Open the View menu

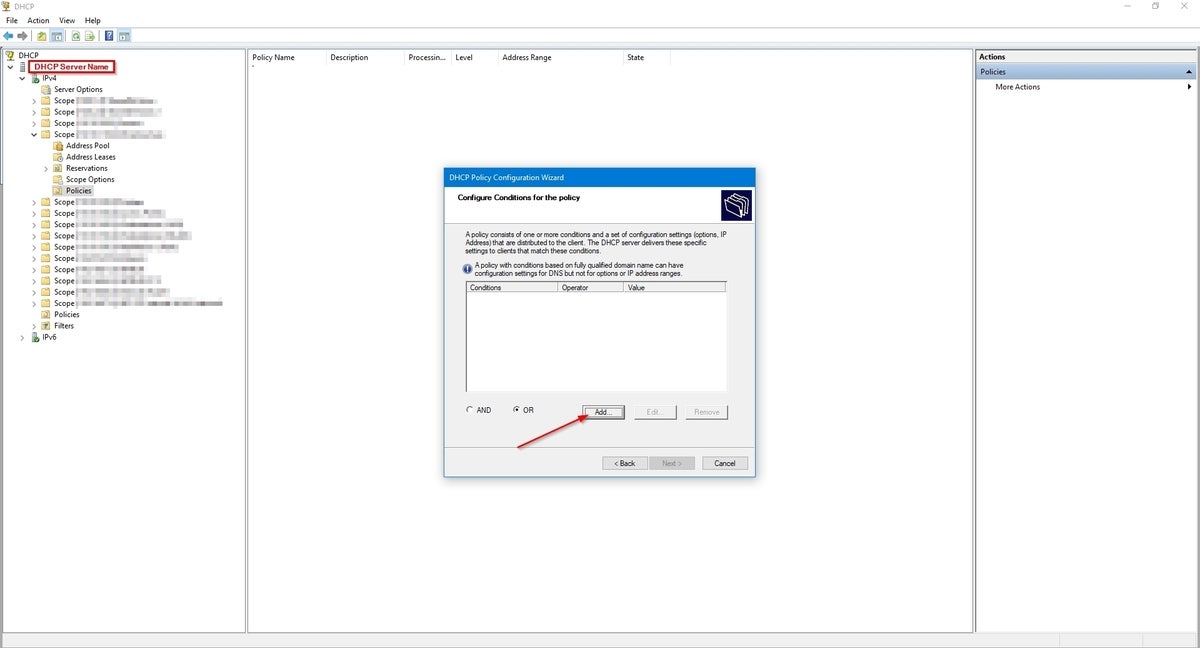(66, 20)
